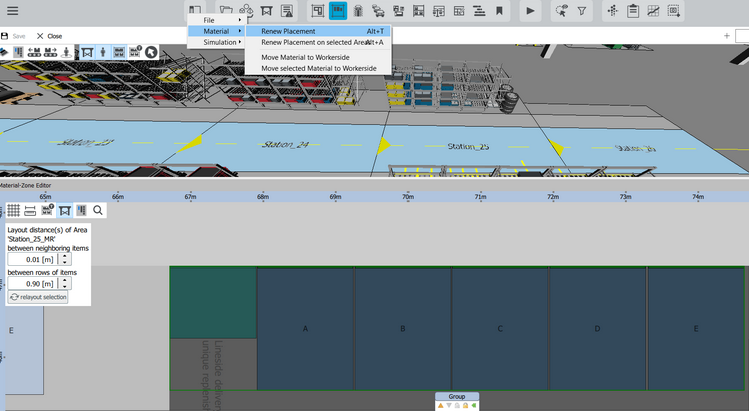
Task: Toggle the highlighted blue layout button in top toolbar
Action: [x=338, y=11]
